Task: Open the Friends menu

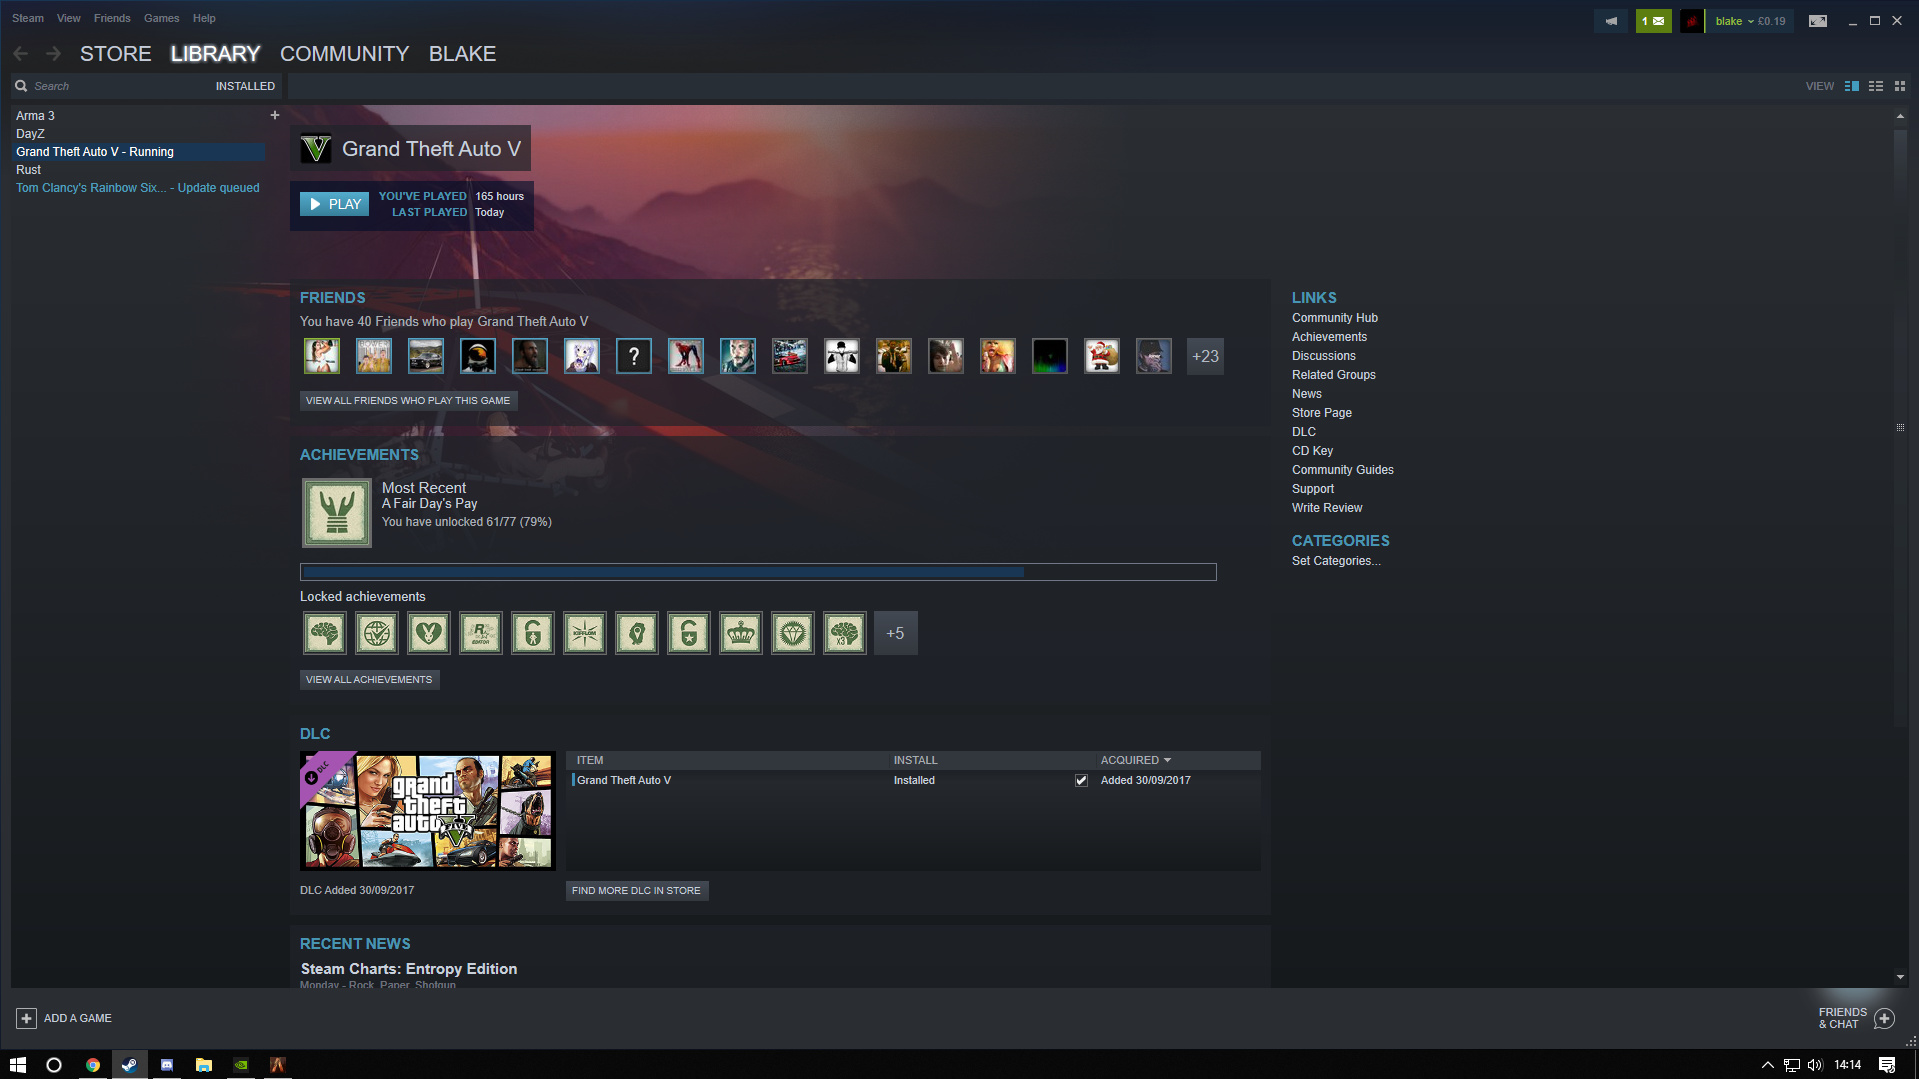Action: pos(112,18)
